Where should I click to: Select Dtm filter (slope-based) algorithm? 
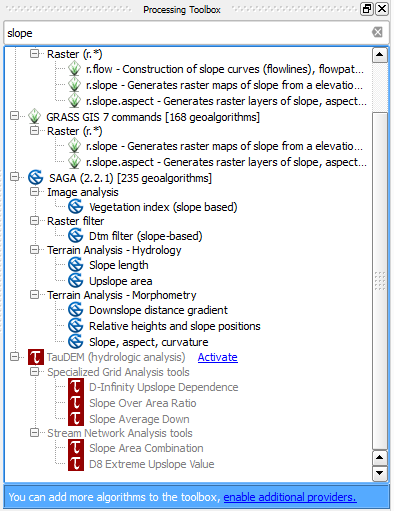click(x=146, y=236)
